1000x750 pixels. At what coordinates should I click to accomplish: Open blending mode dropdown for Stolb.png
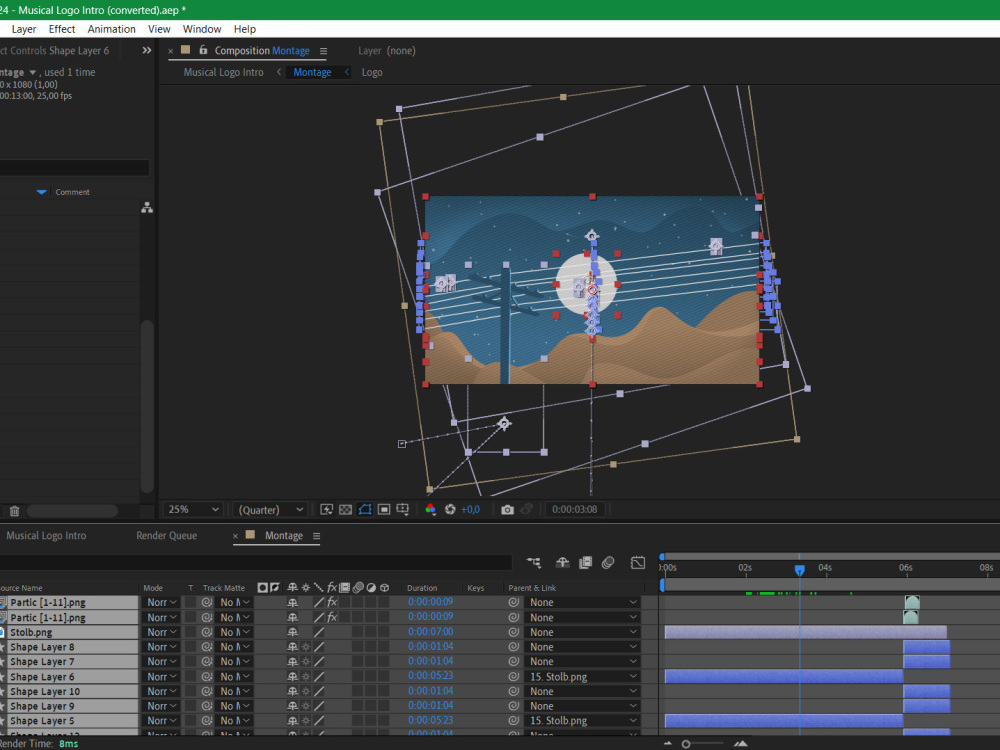tap(162, 631)
